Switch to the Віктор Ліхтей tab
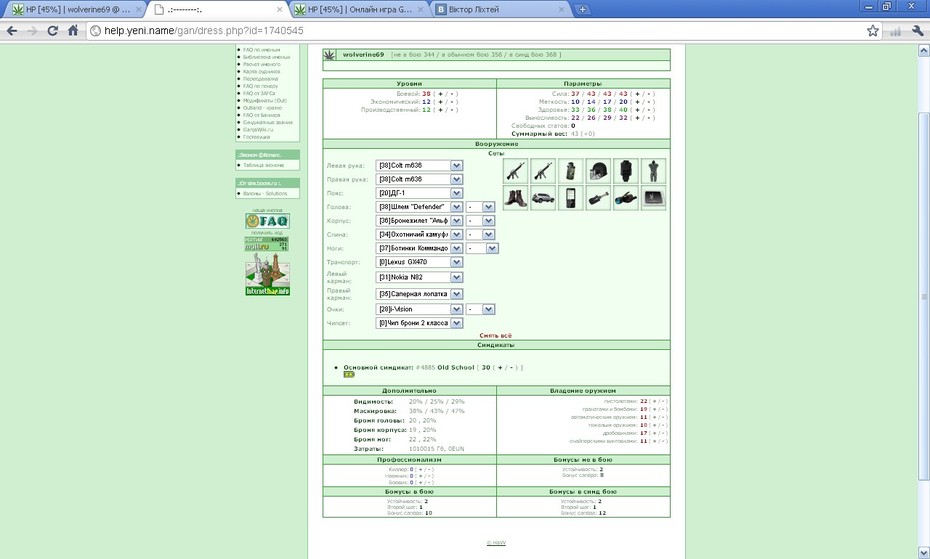 [501, 9]
